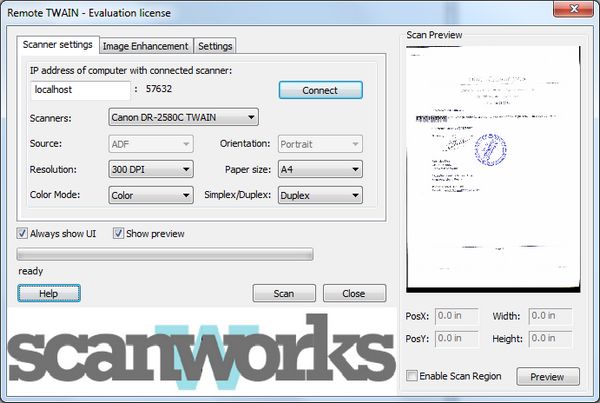The width and height of the screenshot is (600, 403).
Task: Click the scan progress bar
Action: [x=165, y=254]
